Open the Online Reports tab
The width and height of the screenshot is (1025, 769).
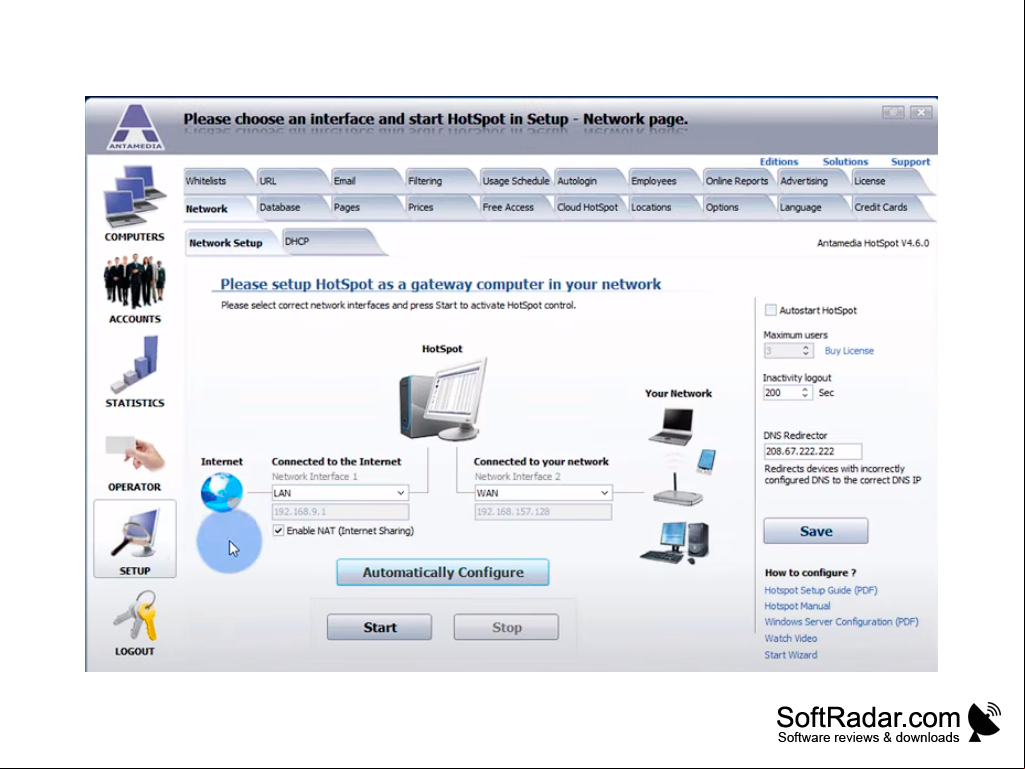737,181
